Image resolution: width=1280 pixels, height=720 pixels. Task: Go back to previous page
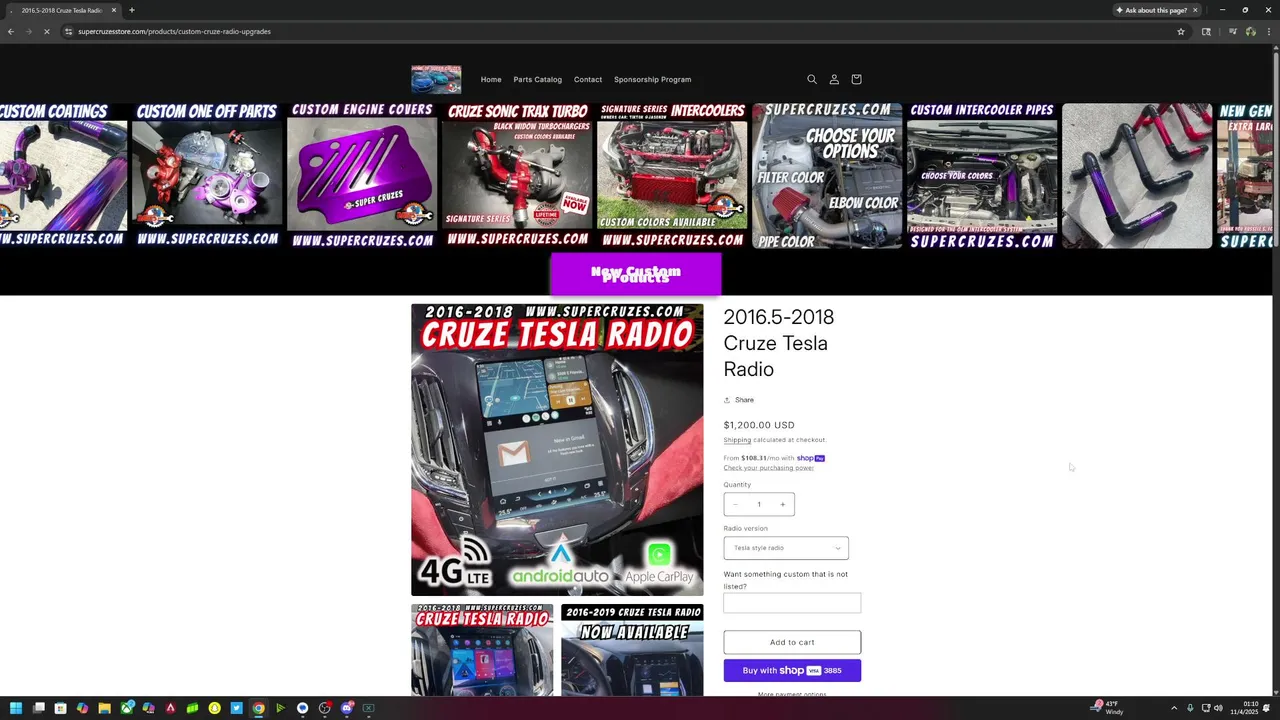point(10,31)
